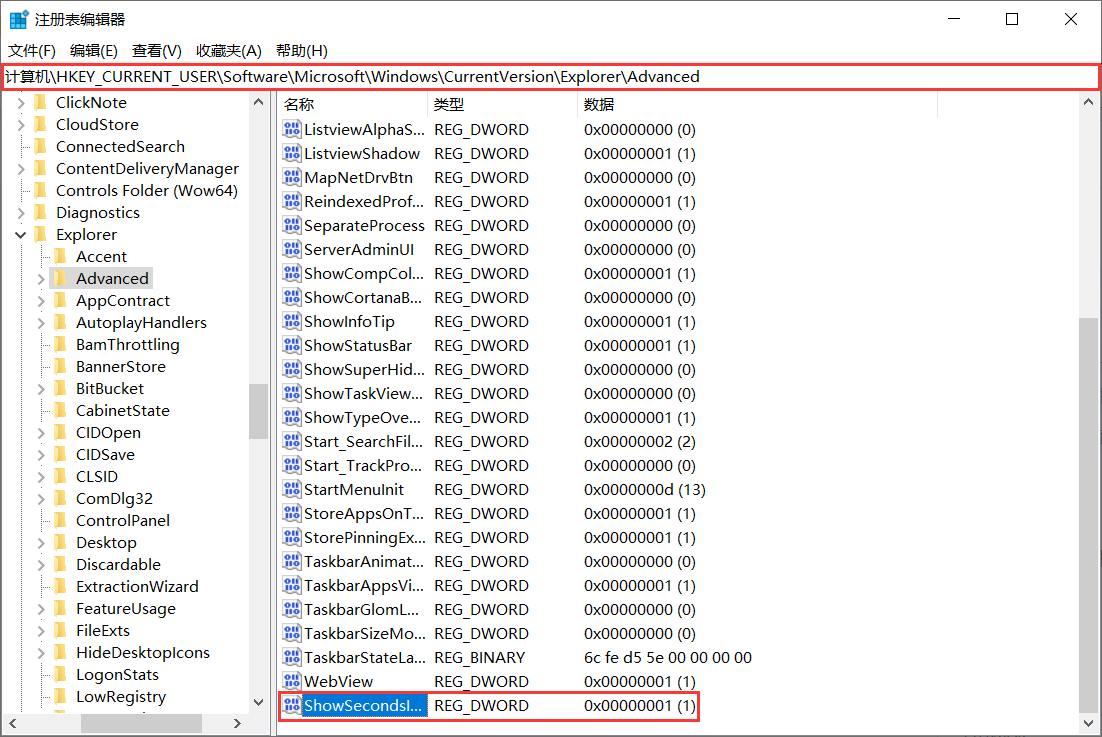Expand the AppContract key
The width and height of the screenshot is (1102, 737).
click(41, 301)
